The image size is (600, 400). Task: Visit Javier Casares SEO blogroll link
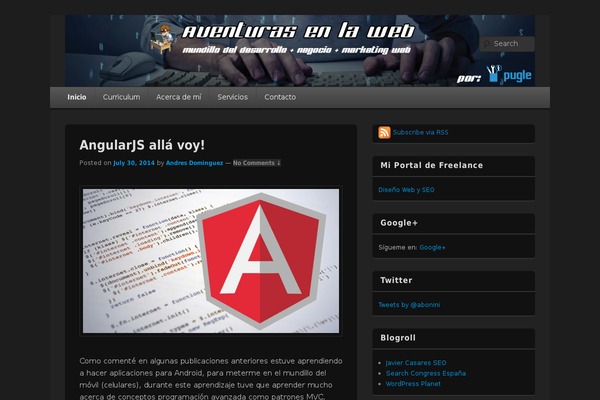[416, 363]
